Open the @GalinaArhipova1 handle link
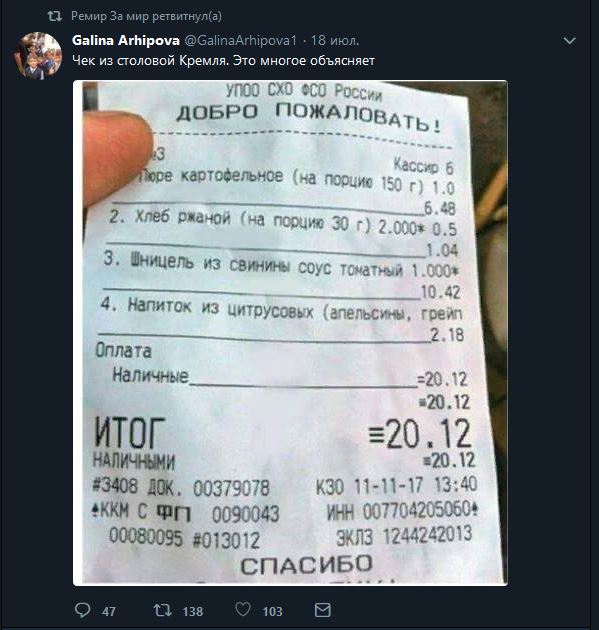 point(240,40)
